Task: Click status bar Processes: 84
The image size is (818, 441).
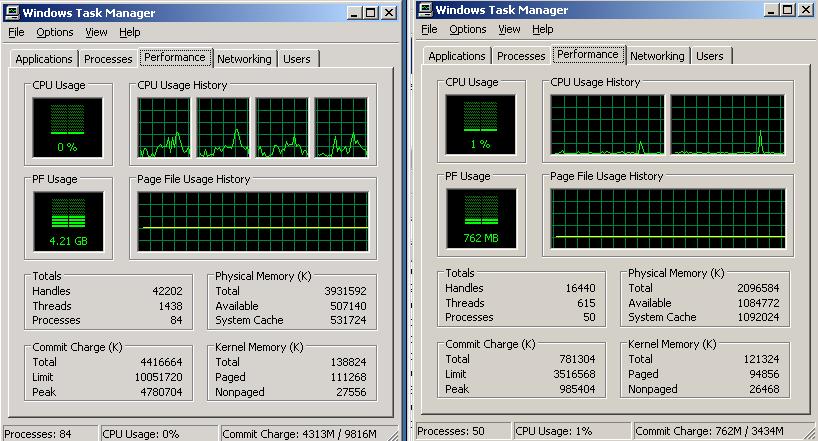Action: (50, 434)
